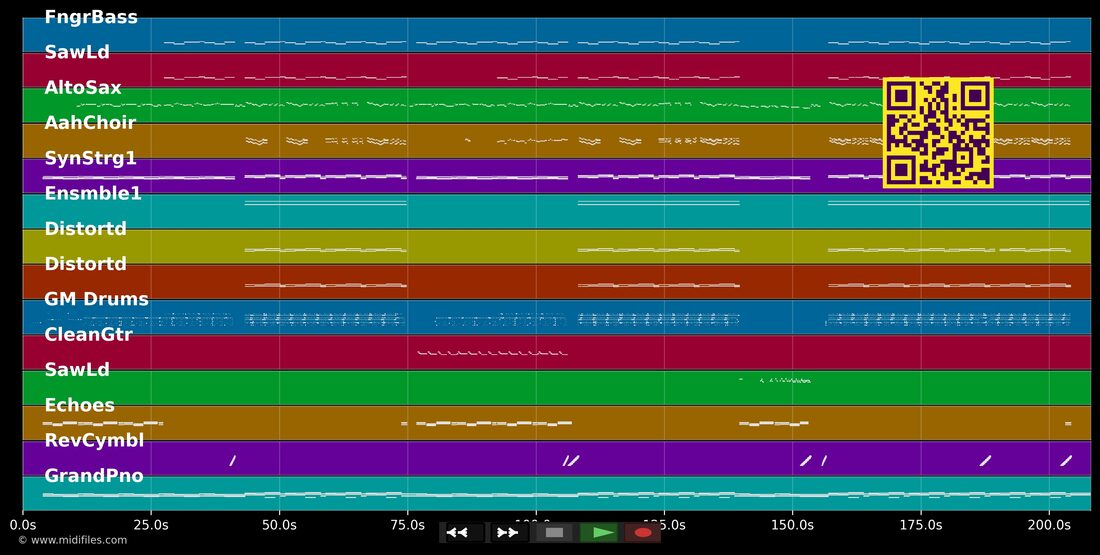Select the GrandPno track label
This screenshot has height=555, width=1100.
point(93,476)
